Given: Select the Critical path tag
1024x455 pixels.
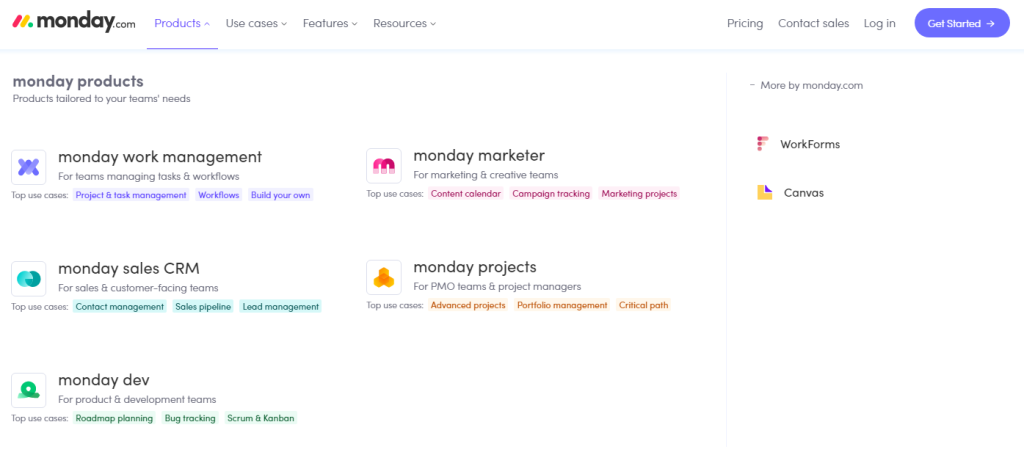Looking at the screenshot, I should [643, 305].
